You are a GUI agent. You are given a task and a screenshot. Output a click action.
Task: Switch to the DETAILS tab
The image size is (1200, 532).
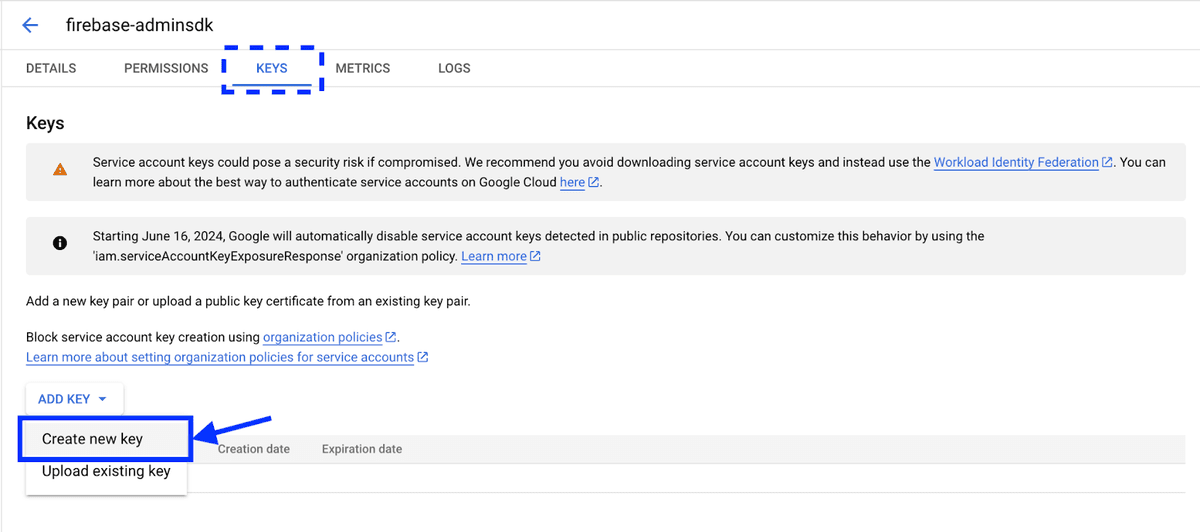point(51,68)
